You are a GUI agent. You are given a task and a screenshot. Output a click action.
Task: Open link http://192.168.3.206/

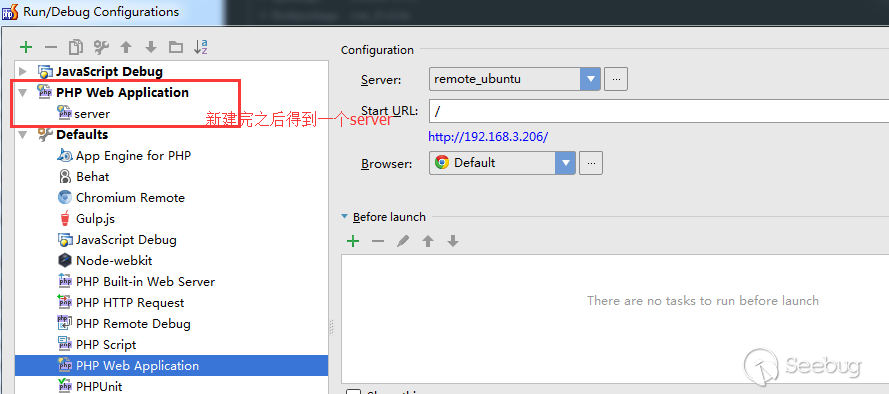click(x=488, y=137)
